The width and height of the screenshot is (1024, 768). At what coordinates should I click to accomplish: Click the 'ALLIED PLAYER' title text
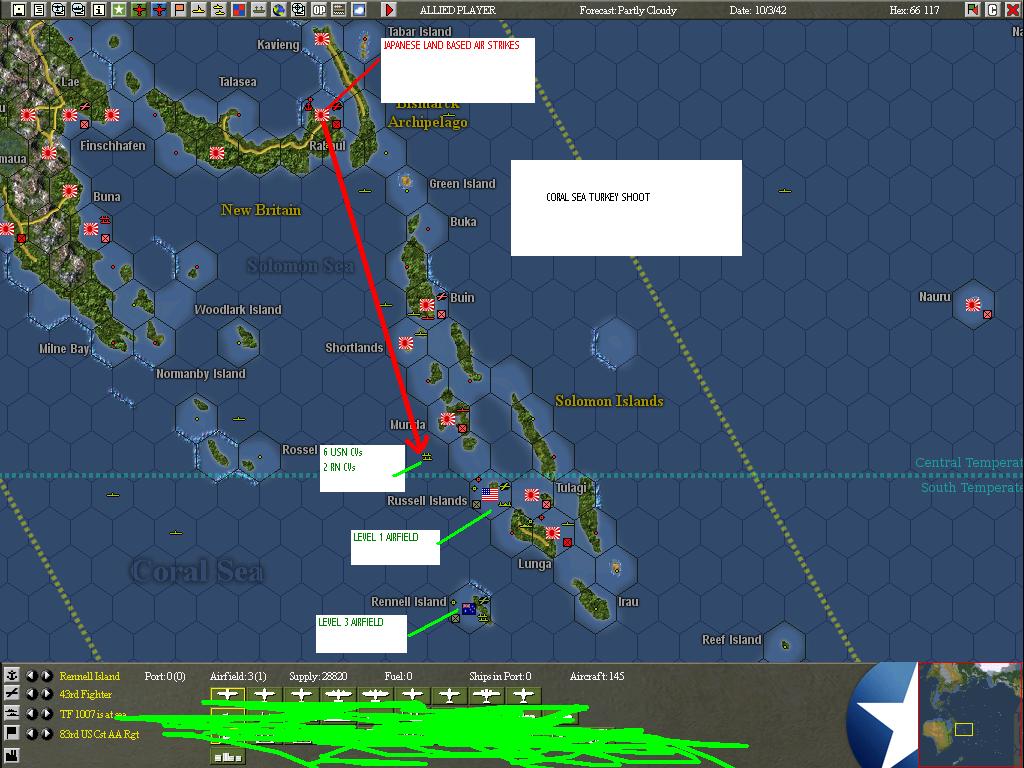457,10
